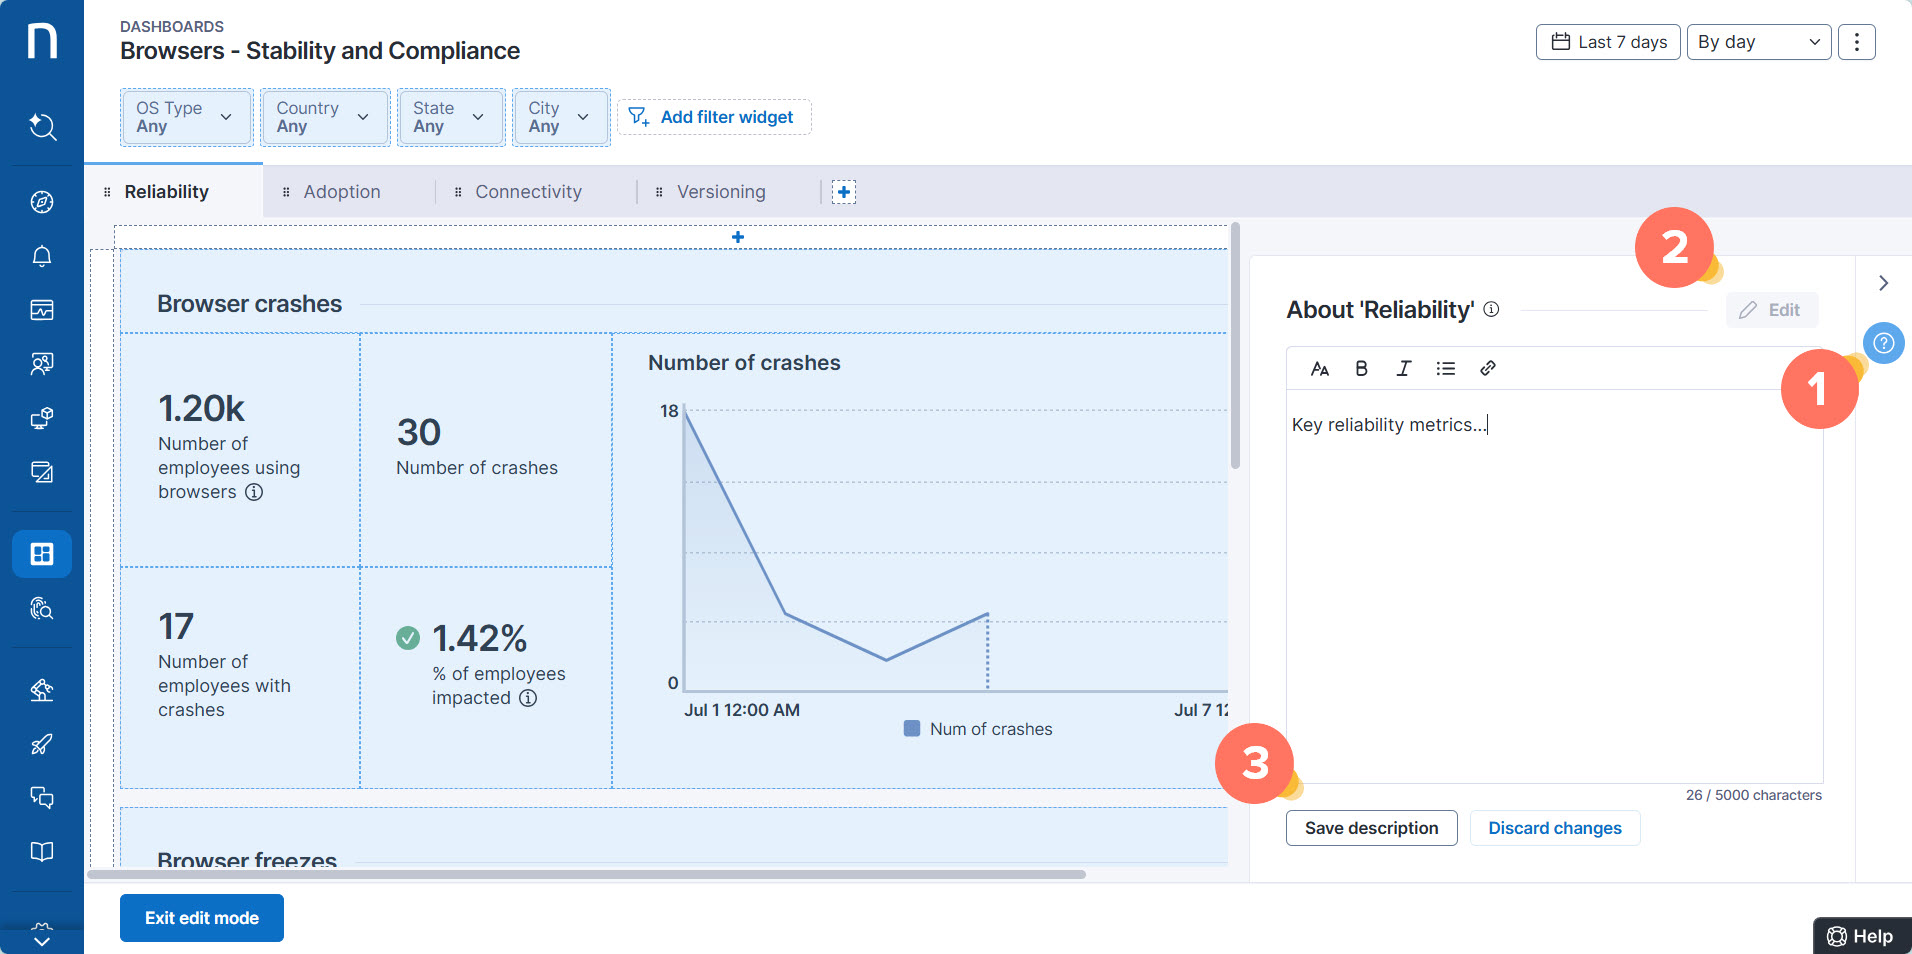Click the insert link icon
Image resolution: width=1912 pixels, height=954 pixels.
tap(1488, 368)
